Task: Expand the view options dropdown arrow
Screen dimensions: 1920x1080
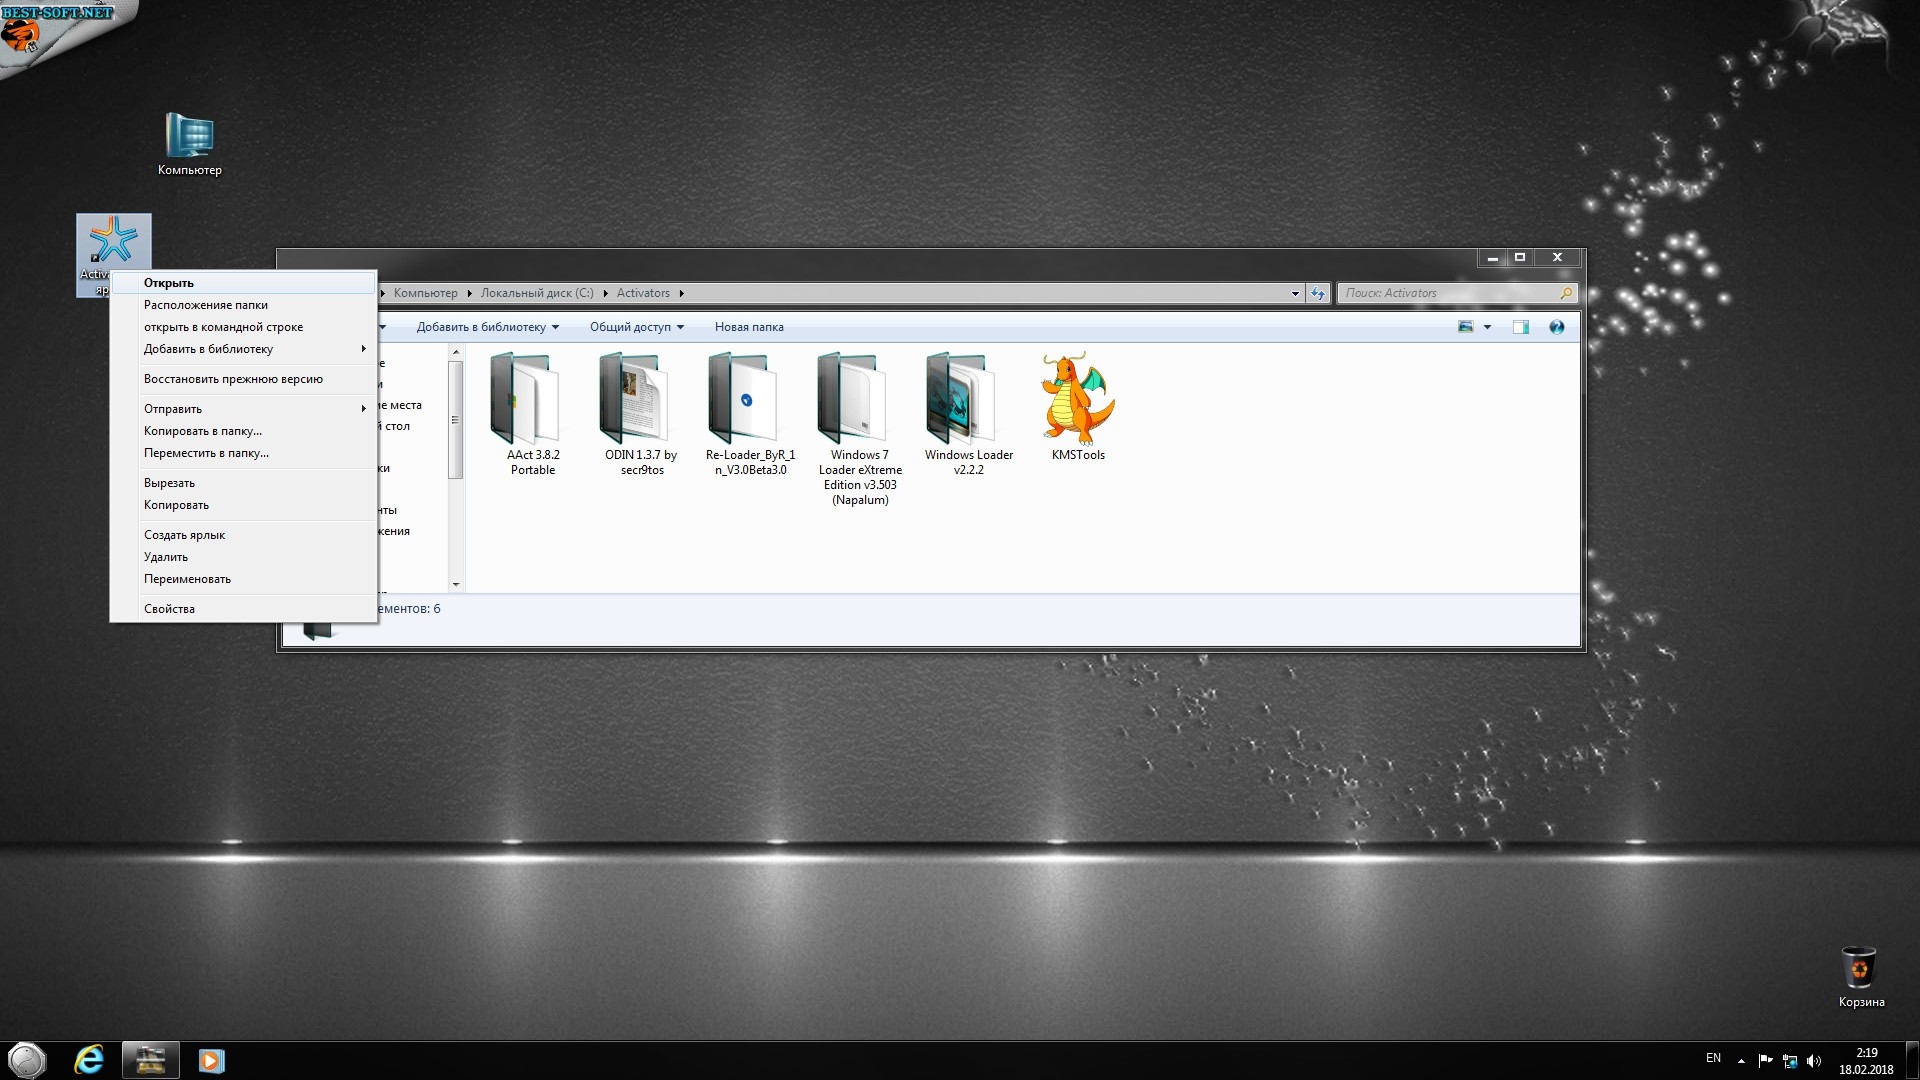Action: point(1487,327)
